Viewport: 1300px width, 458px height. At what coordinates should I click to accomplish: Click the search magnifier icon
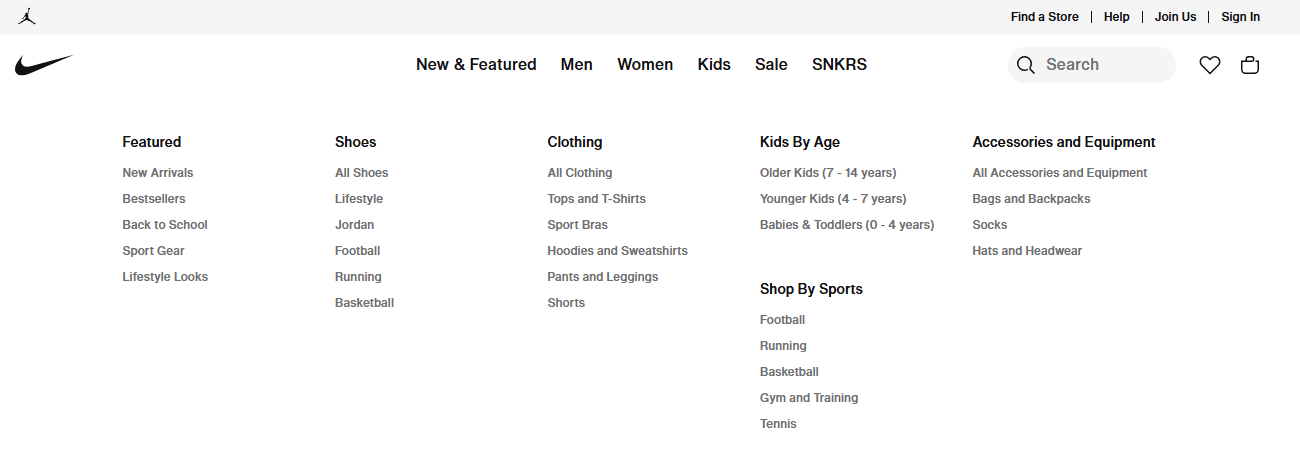pyautogui.click(x=1025, y=65)
